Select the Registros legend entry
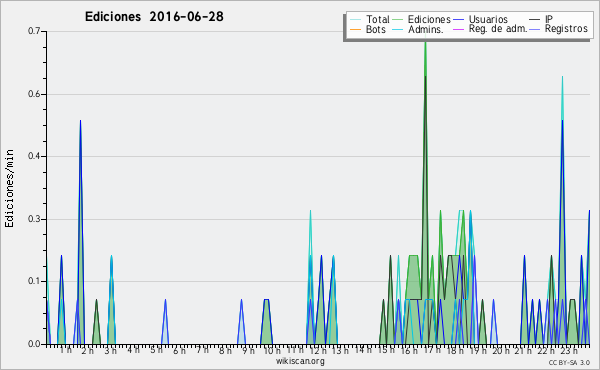The image size is (600, 370). click(559, 29)
